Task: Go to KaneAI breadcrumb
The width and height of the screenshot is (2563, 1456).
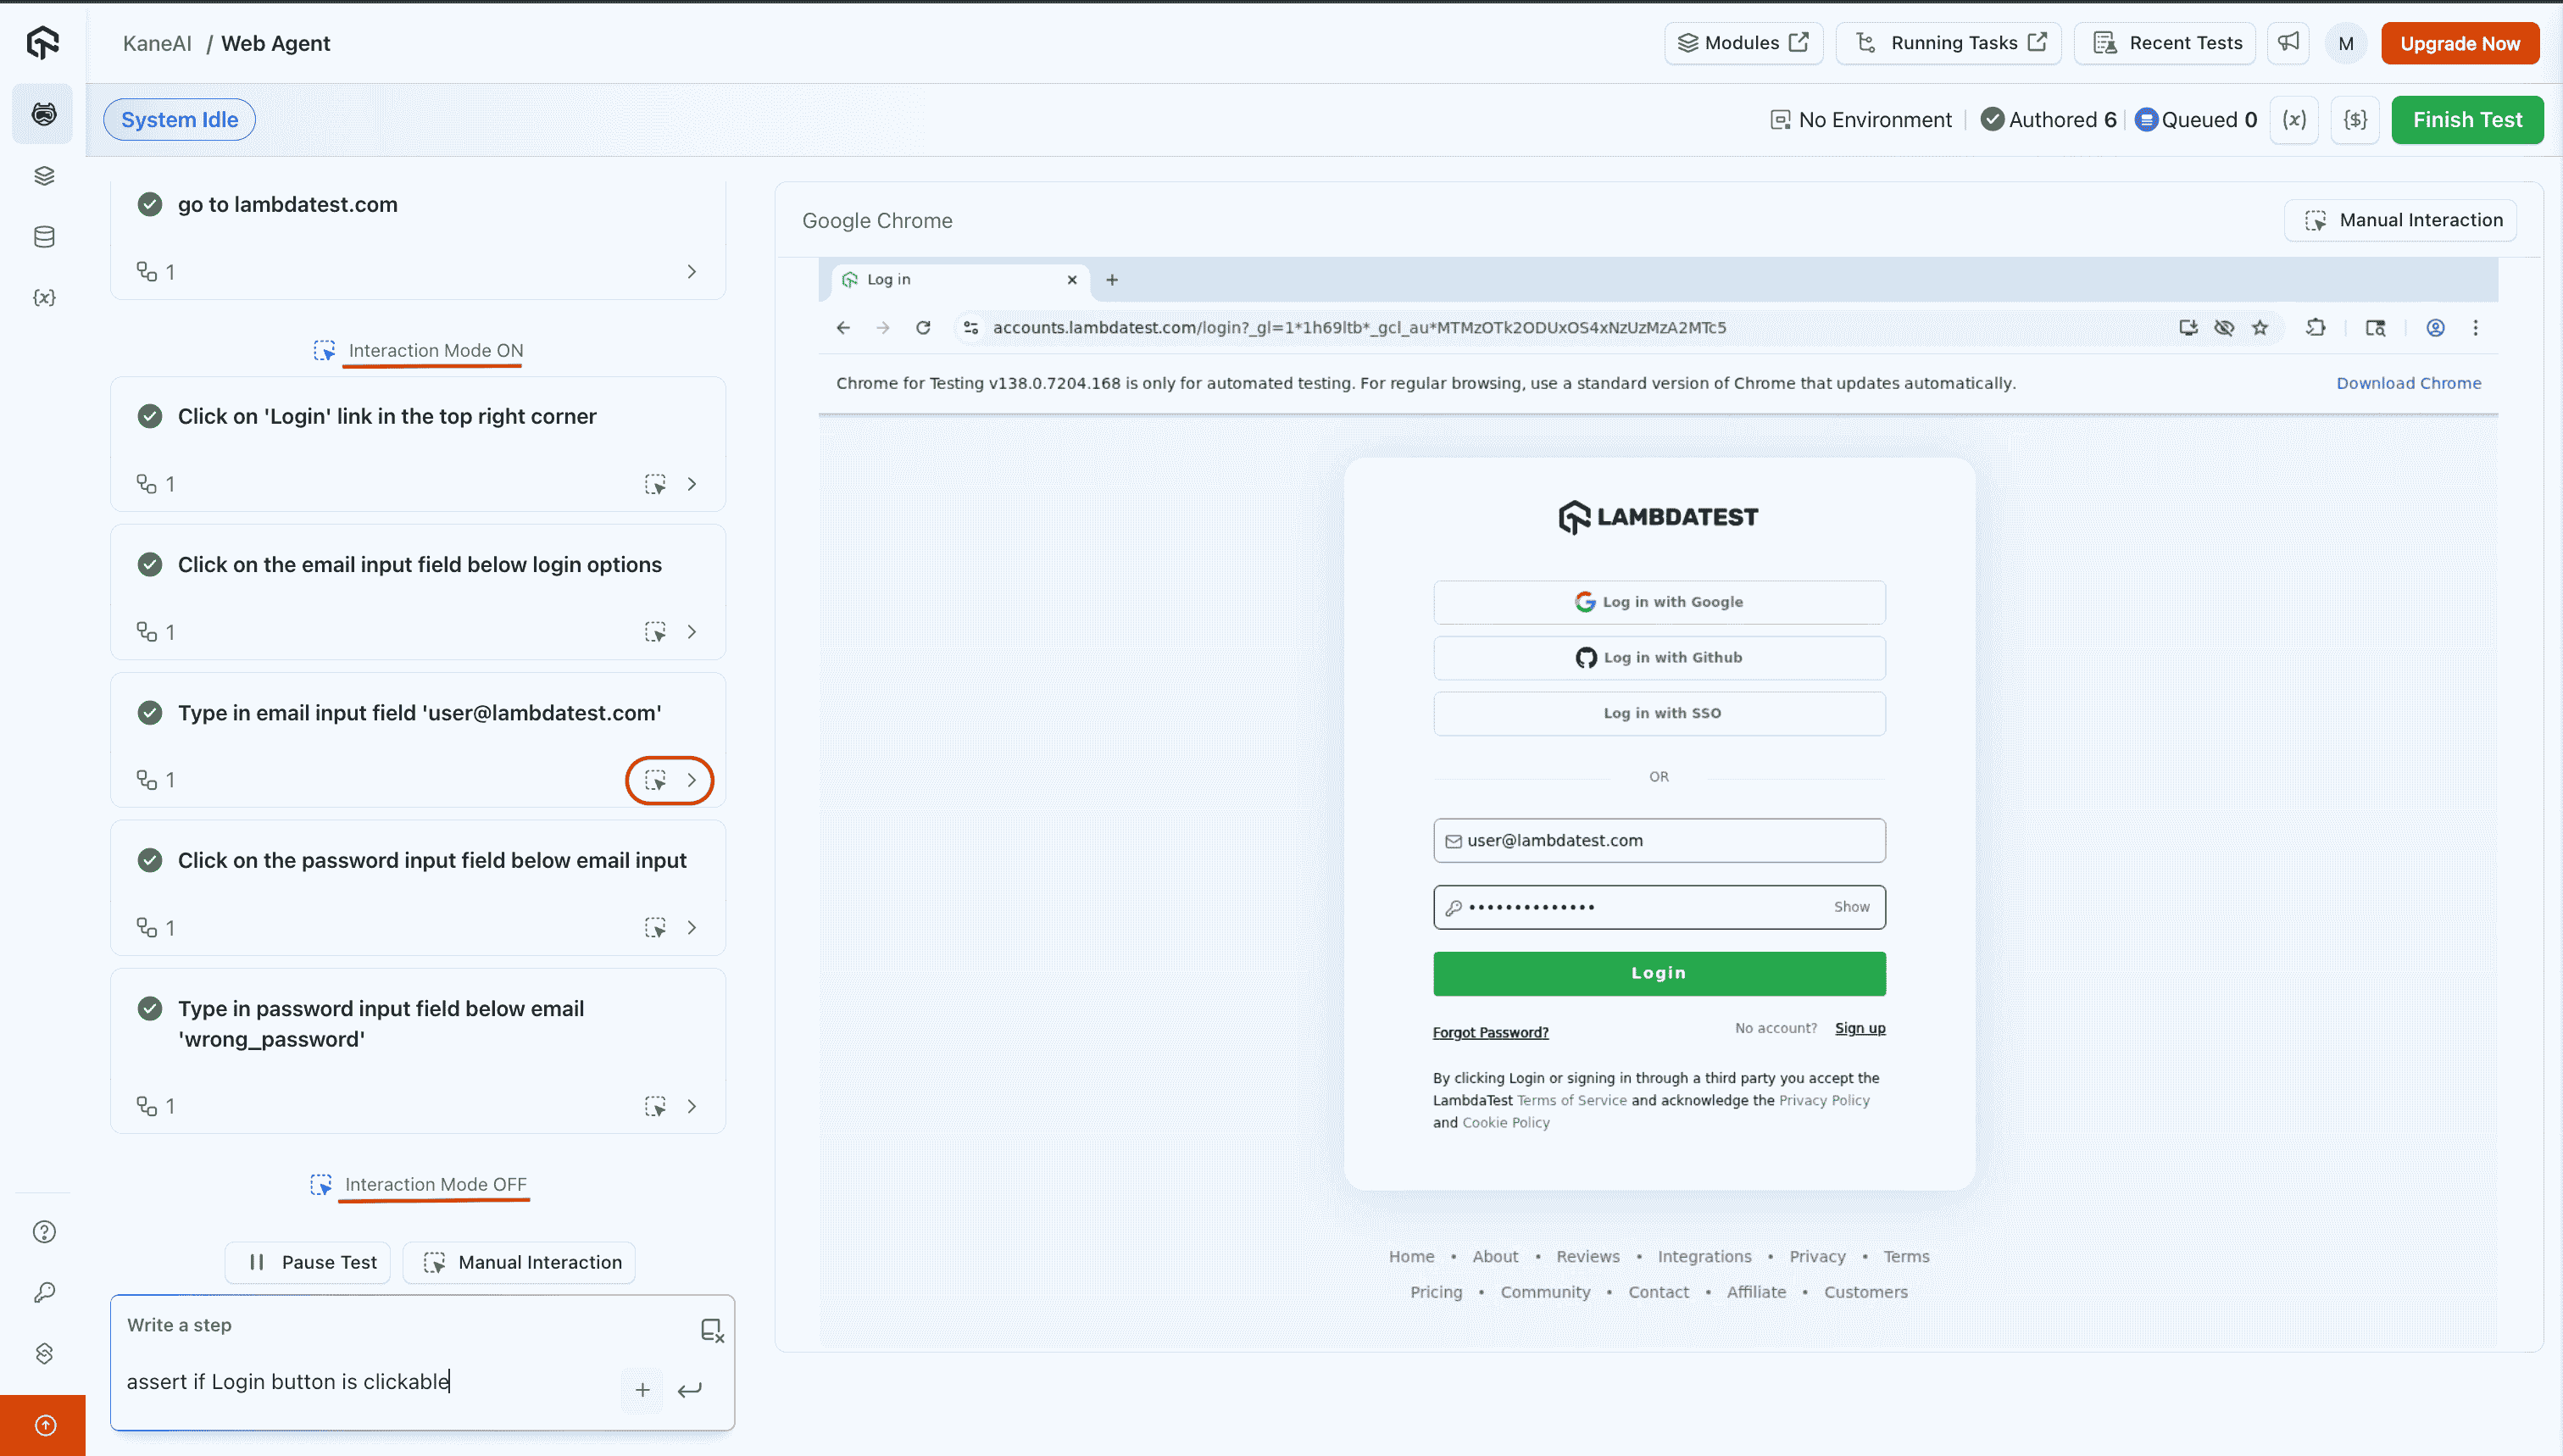Action: [157, 43]
